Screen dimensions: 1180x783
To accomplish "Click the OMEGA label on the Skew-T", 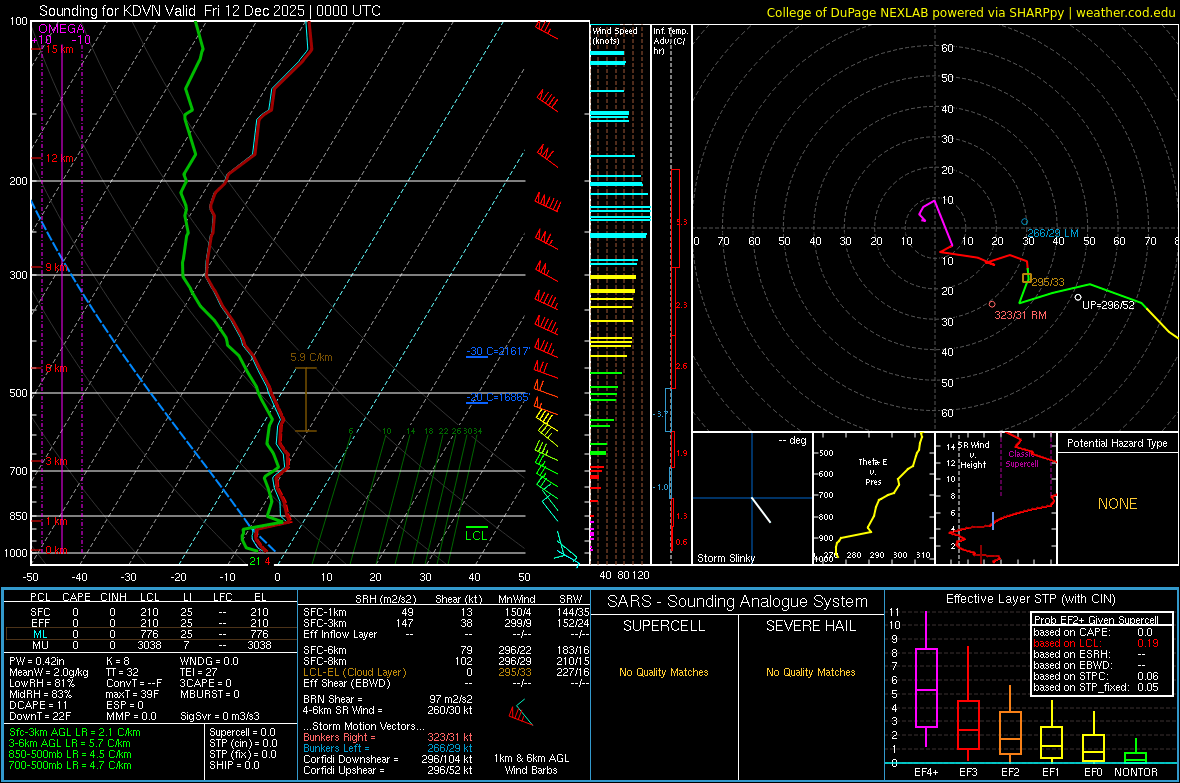I will (x=62, y=29).
